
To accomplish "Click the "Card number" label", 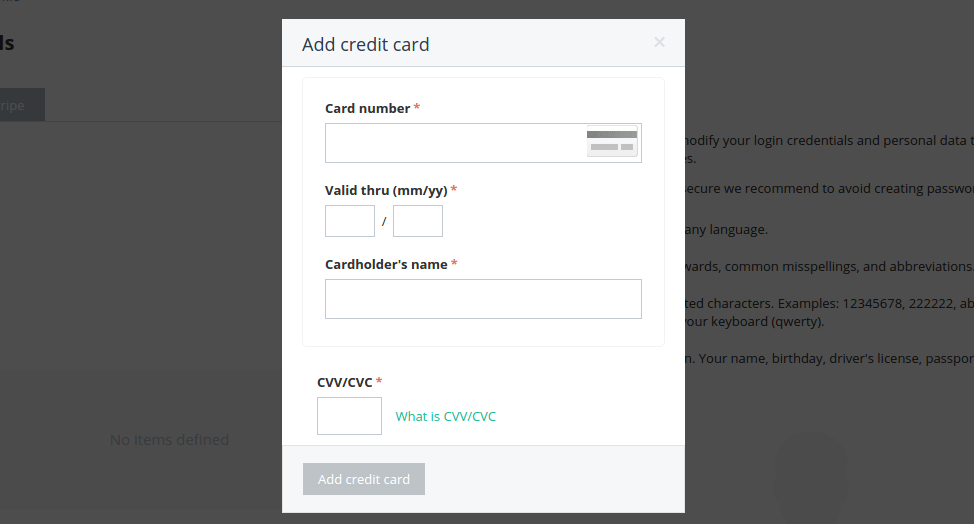I will (x=367, y=108).
